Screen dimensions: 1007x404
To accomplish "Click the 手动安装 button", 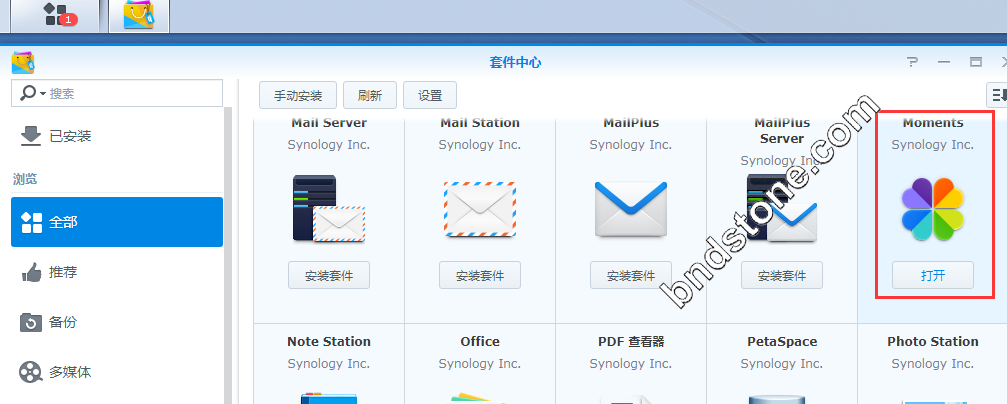I will pyautogui.click(x=298, y=96).
